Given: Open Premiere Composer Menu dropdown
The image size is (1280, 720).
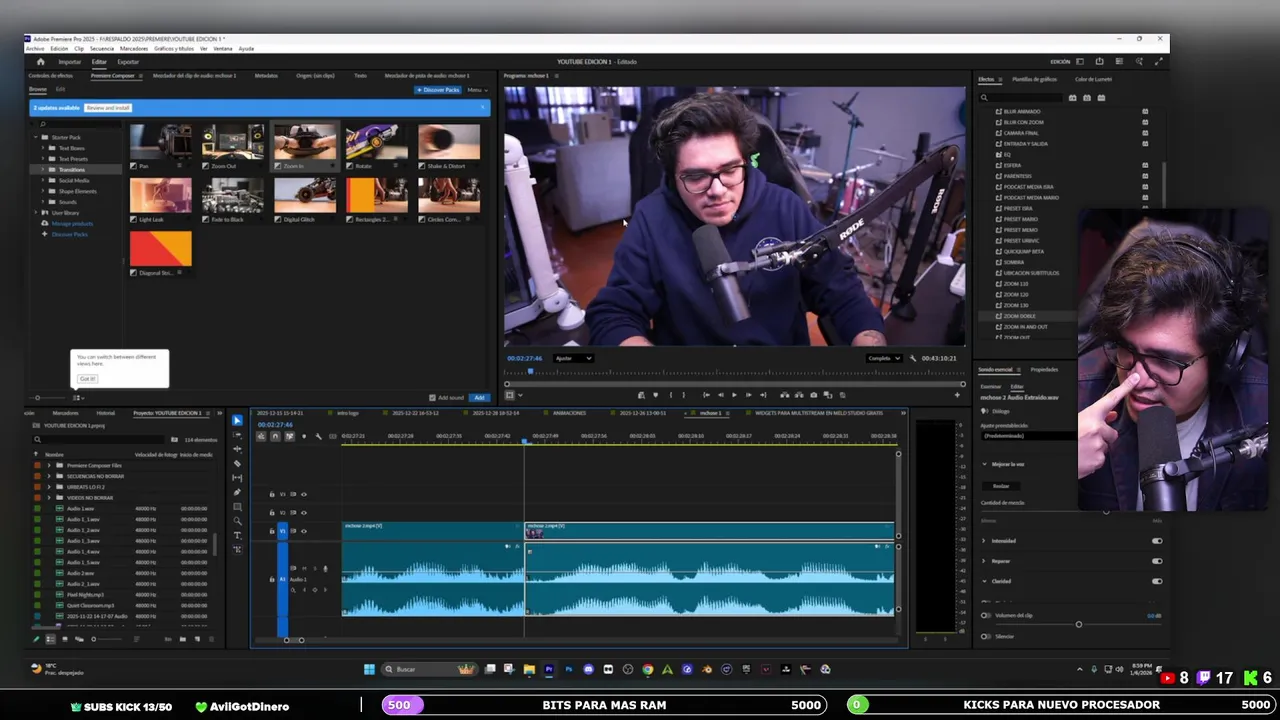Looking at the screenshot, I should [x=476, y=90].
